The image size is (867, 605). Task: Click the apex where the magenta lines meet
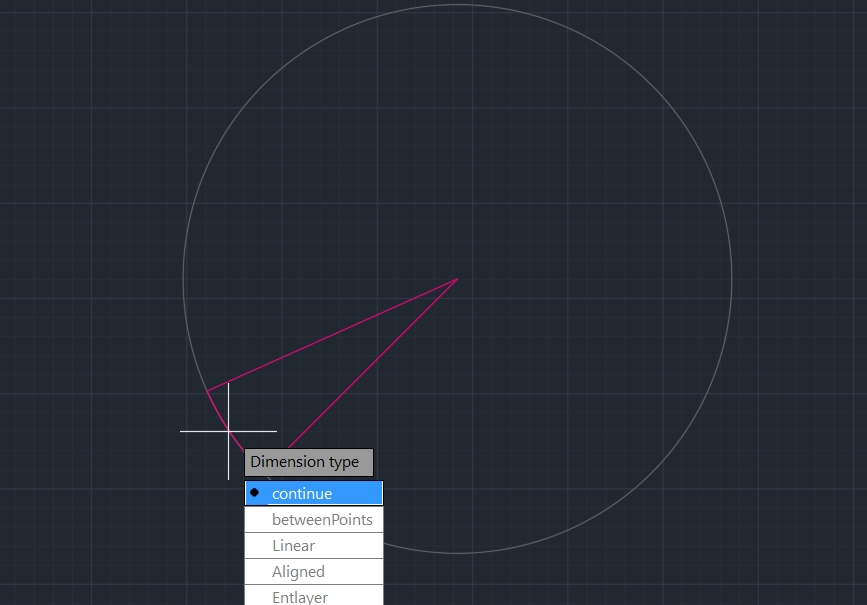point(457,279)
